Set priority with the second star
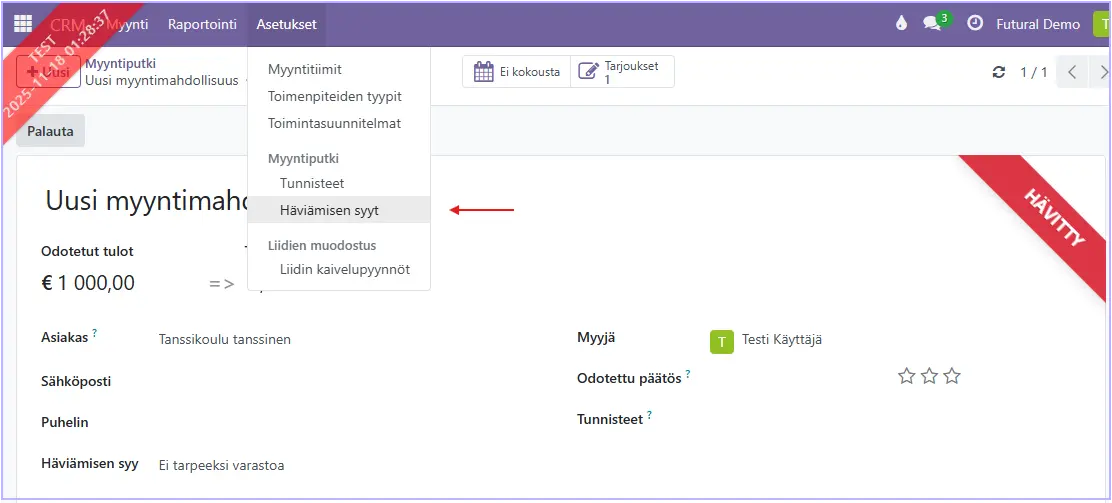The height and width of the screenshot is (503, 1112). coord(930,376)
